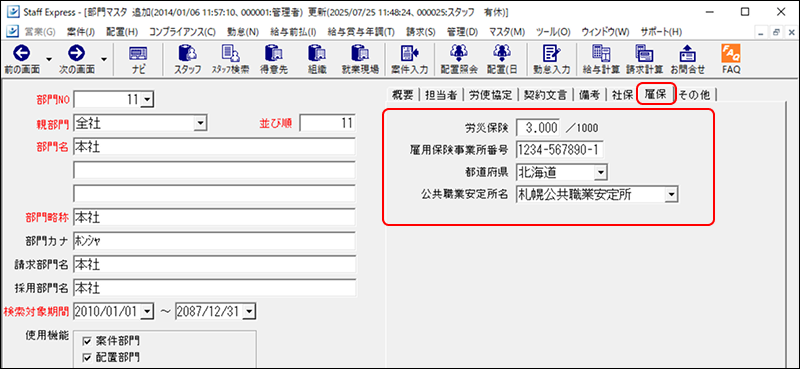Image resolution: width=800 pixels, height=369 pixels.
Task: Switch to the 社保 tab
Action: 622,94
